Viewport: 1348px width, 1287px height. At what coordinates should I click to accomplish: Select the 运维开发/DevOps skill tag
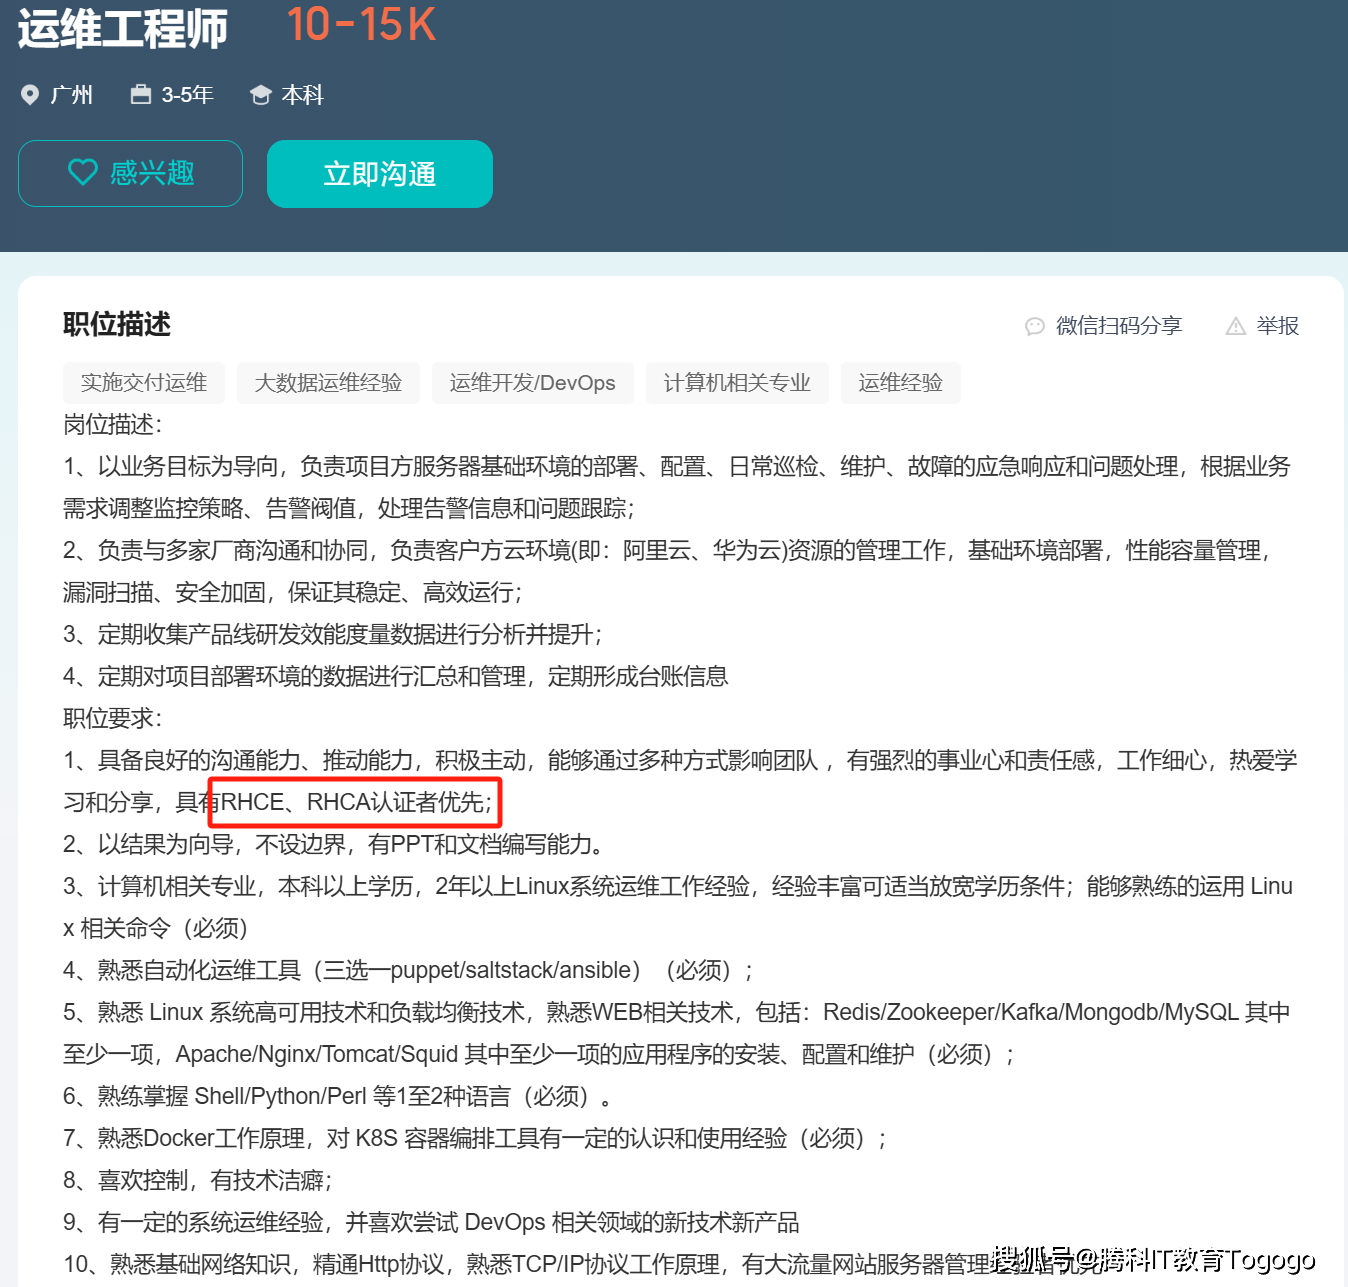(532, 382)
